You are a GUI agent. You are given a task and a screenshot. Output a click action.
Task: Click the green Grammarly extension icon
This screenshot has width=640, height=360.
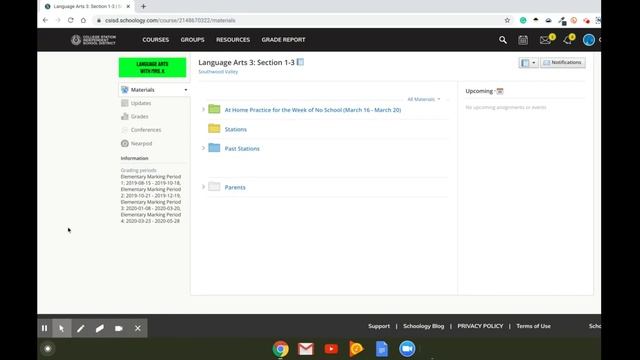pos(523,20)
